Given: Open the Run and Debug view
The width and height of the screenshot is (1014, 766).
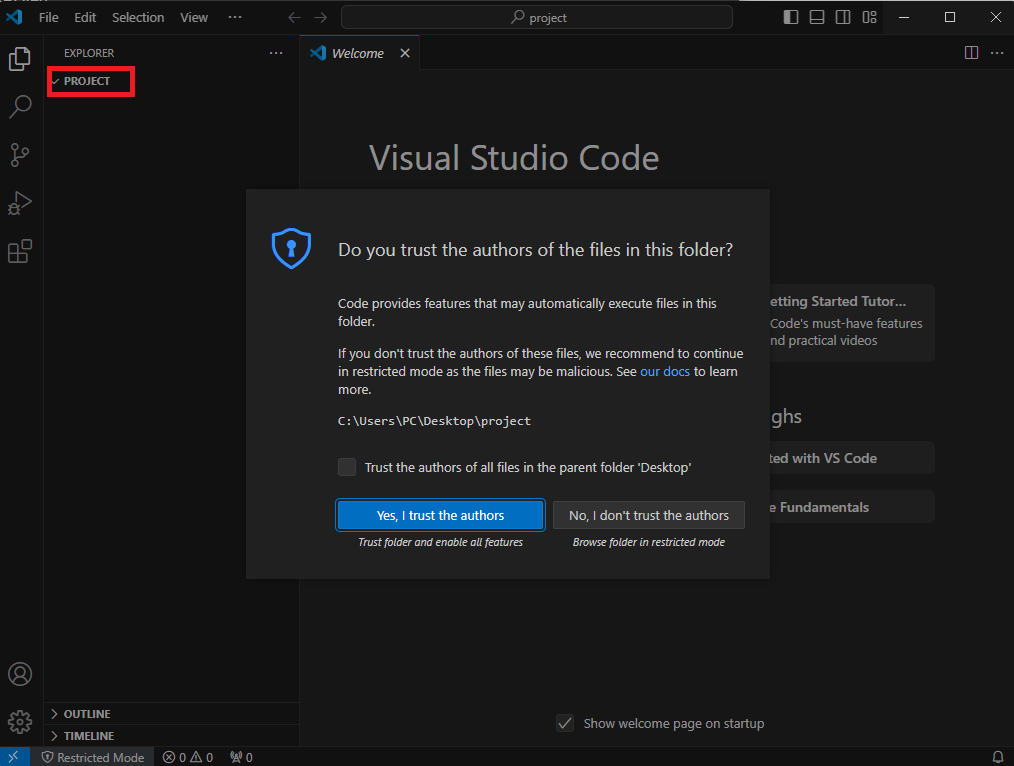Looking at the screenshot, I should click(x=20, y=204).
